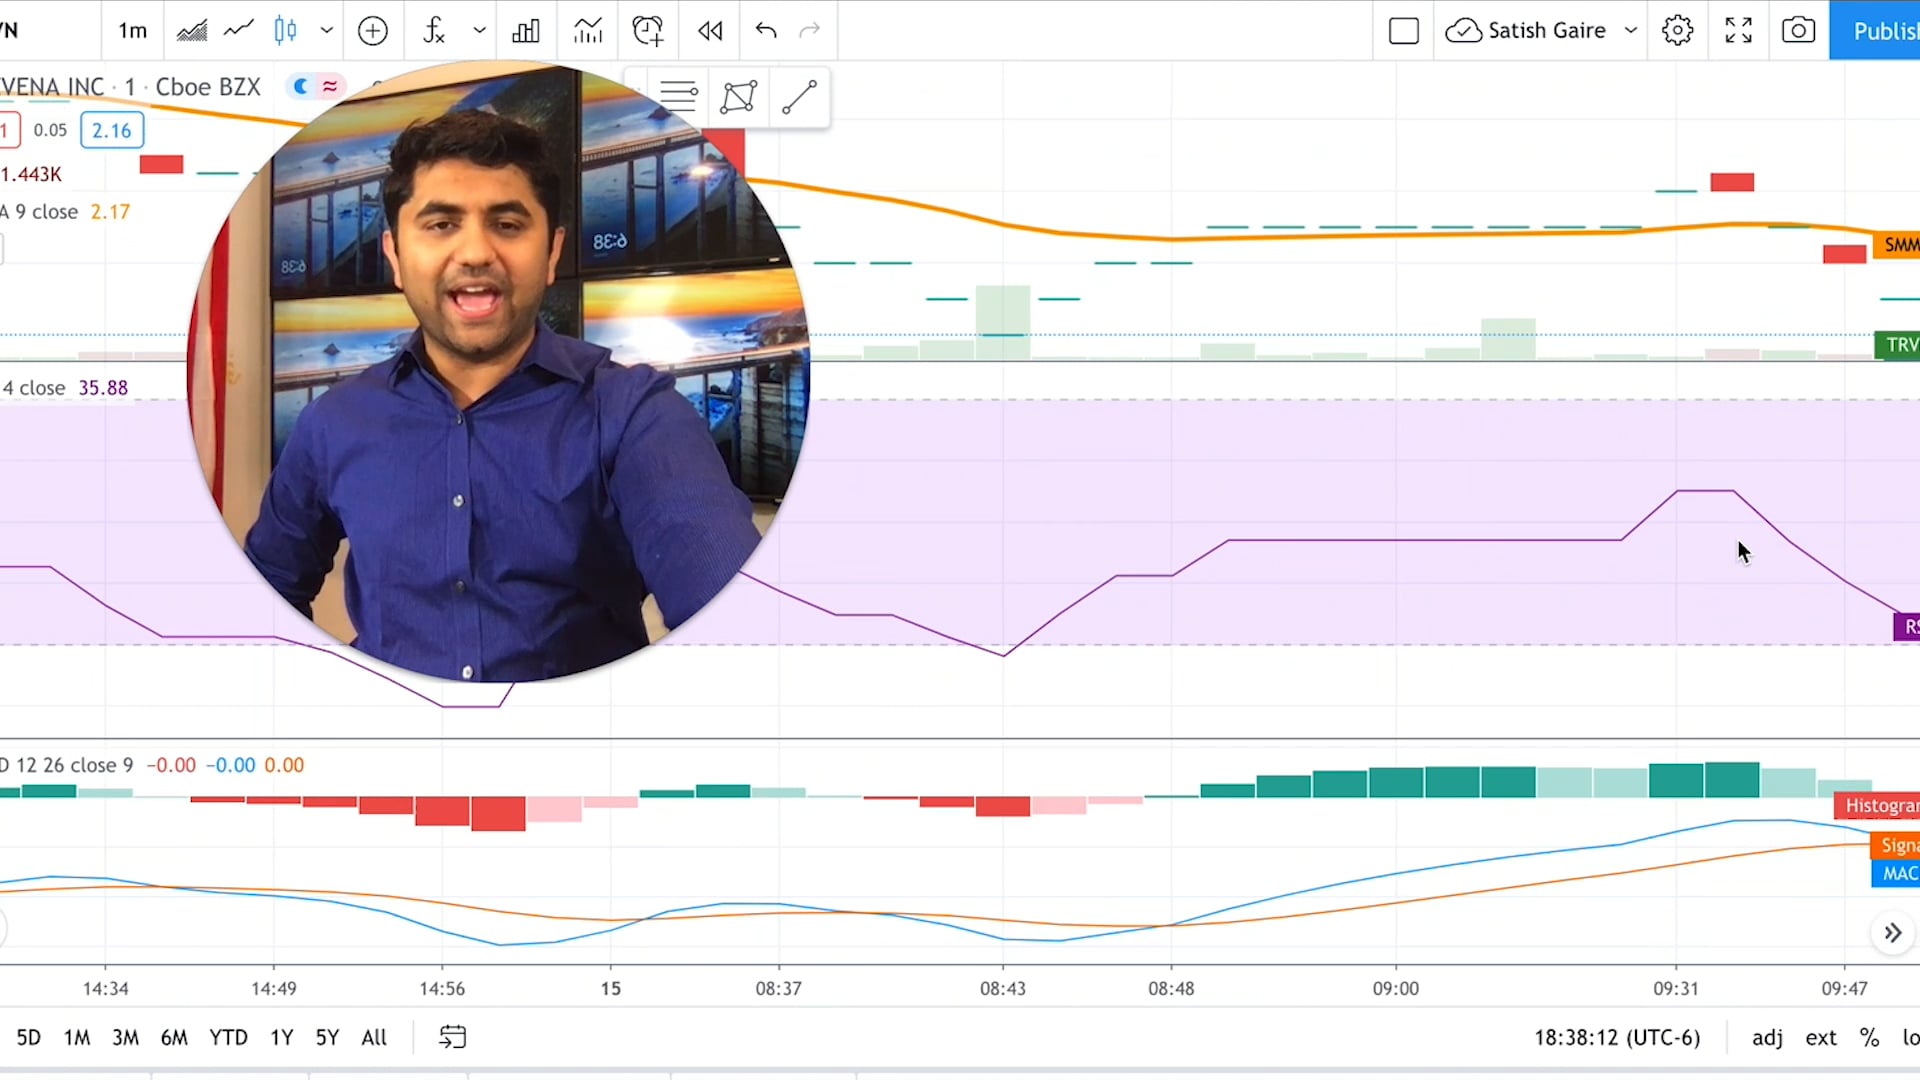This screenshot has height=1080, width=1920.
Task: Toggle the percent scale button
Action: coord(1869,1038)
